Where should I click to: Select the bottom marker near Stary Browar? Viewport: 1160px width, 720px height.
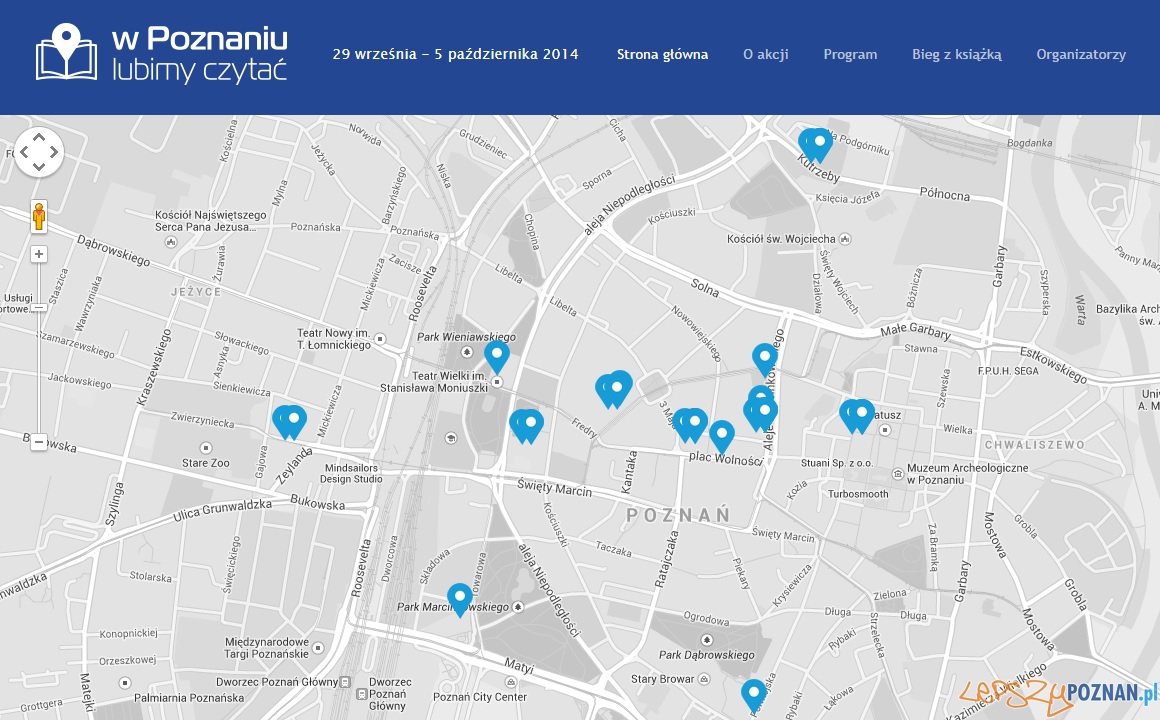pos(754,692)
